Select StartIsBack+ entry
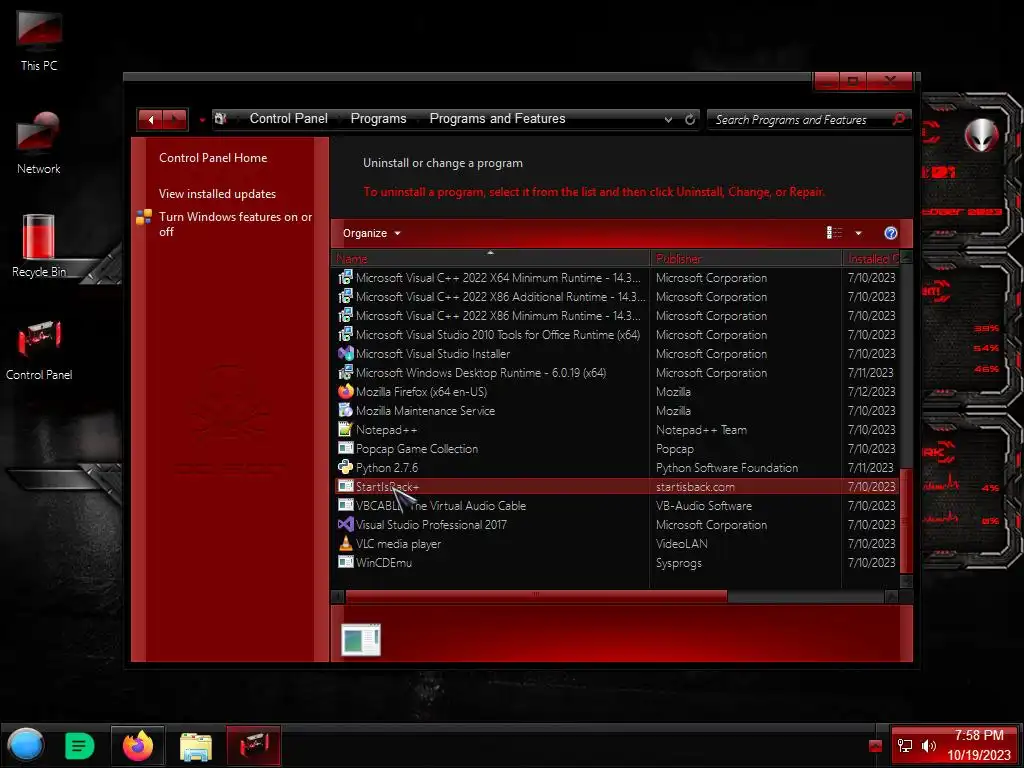 click(x=616, y=487)
